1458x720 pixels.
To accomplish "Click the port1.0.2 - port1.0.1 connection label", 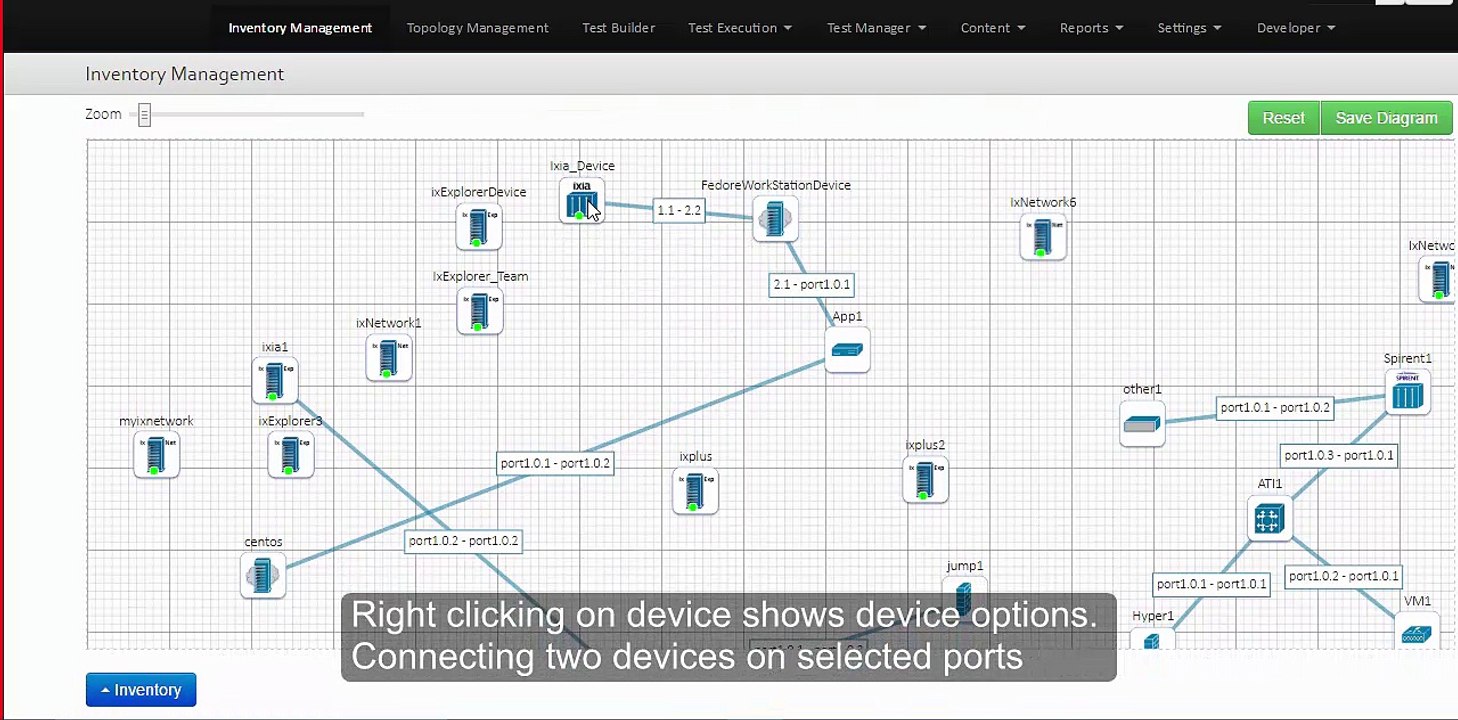I will (1342, 576).
